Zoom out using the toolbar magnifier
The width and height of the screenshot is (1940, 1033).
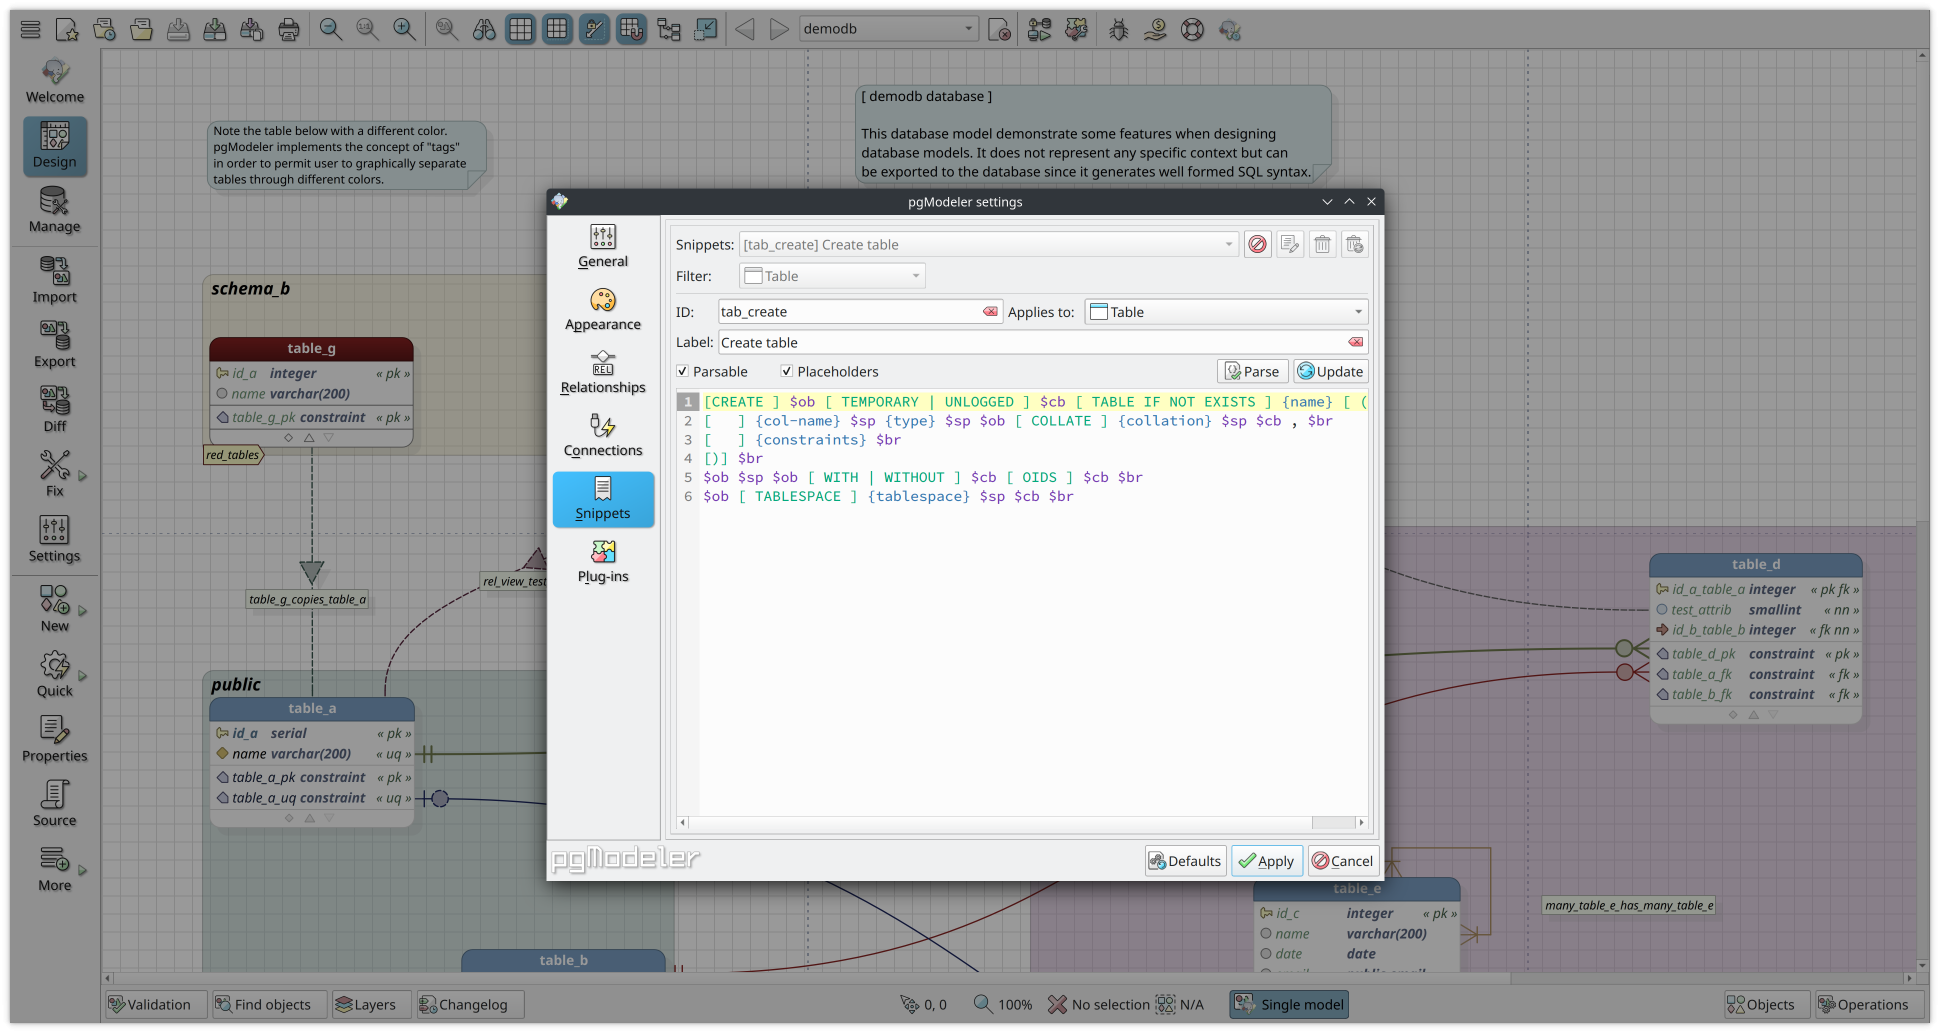[331, 29]
